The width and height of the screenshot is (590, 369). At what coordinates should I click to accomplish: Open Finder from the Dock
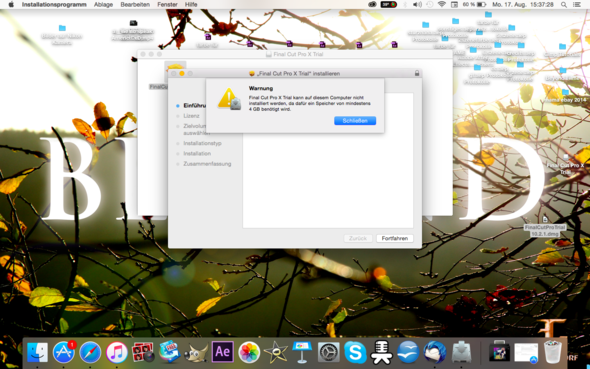pyautogui.click(x=37, y=352)
